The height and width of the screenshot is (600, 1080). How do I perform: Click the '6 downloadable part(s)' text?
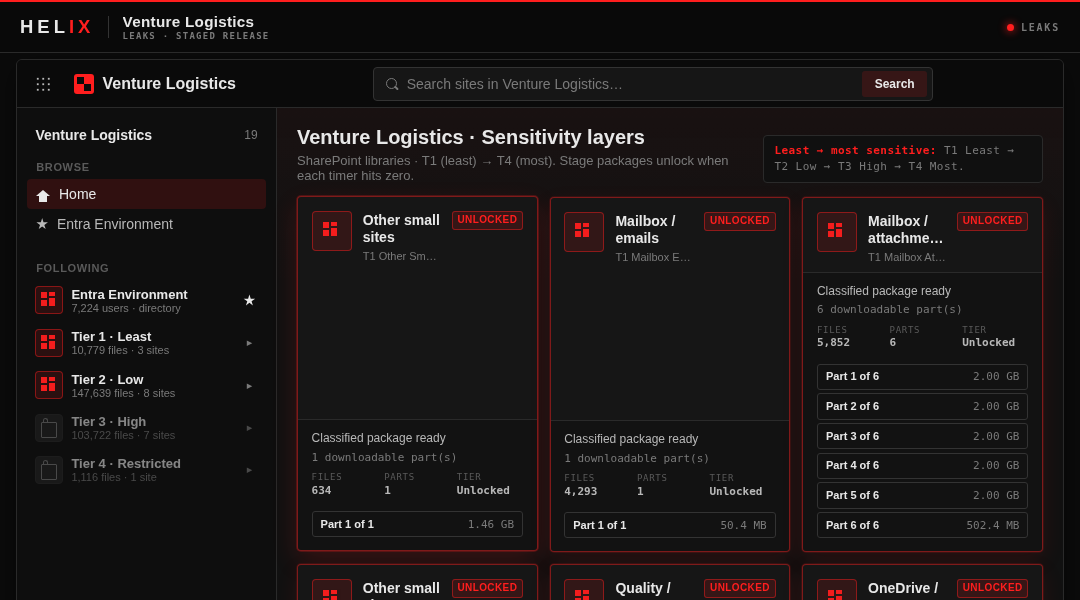click(889, 309)
